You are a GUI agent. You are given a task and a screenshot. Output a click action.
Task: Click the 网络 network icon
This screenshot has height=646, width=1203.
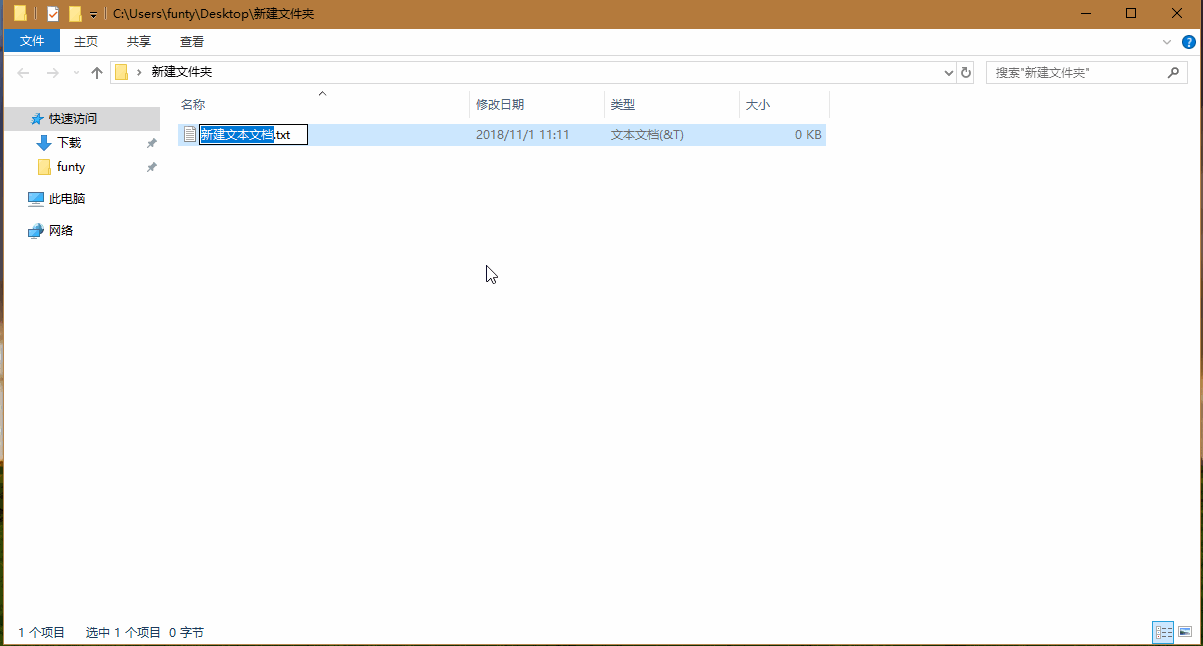point(36,230)
